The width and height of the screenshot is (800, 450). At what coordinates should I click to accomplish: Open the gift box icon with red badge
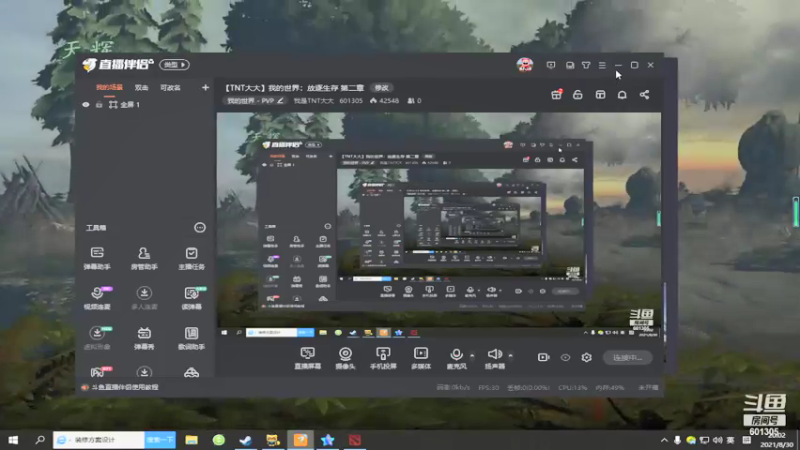tap(557, 94)
